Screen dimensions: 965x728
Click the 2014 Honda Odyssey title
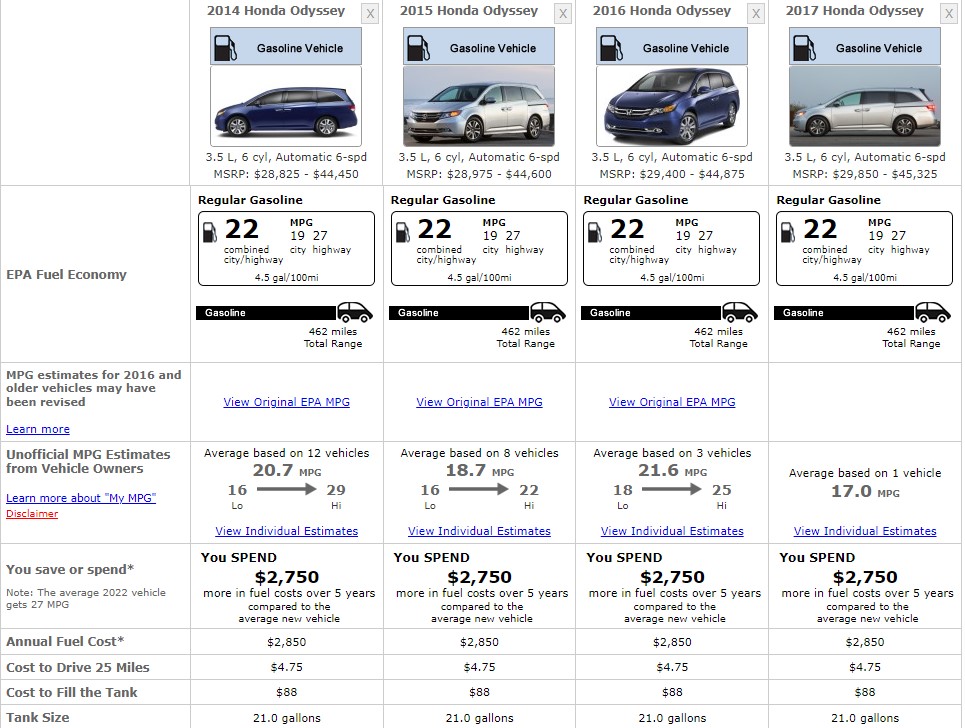click(x=276, y=10)
